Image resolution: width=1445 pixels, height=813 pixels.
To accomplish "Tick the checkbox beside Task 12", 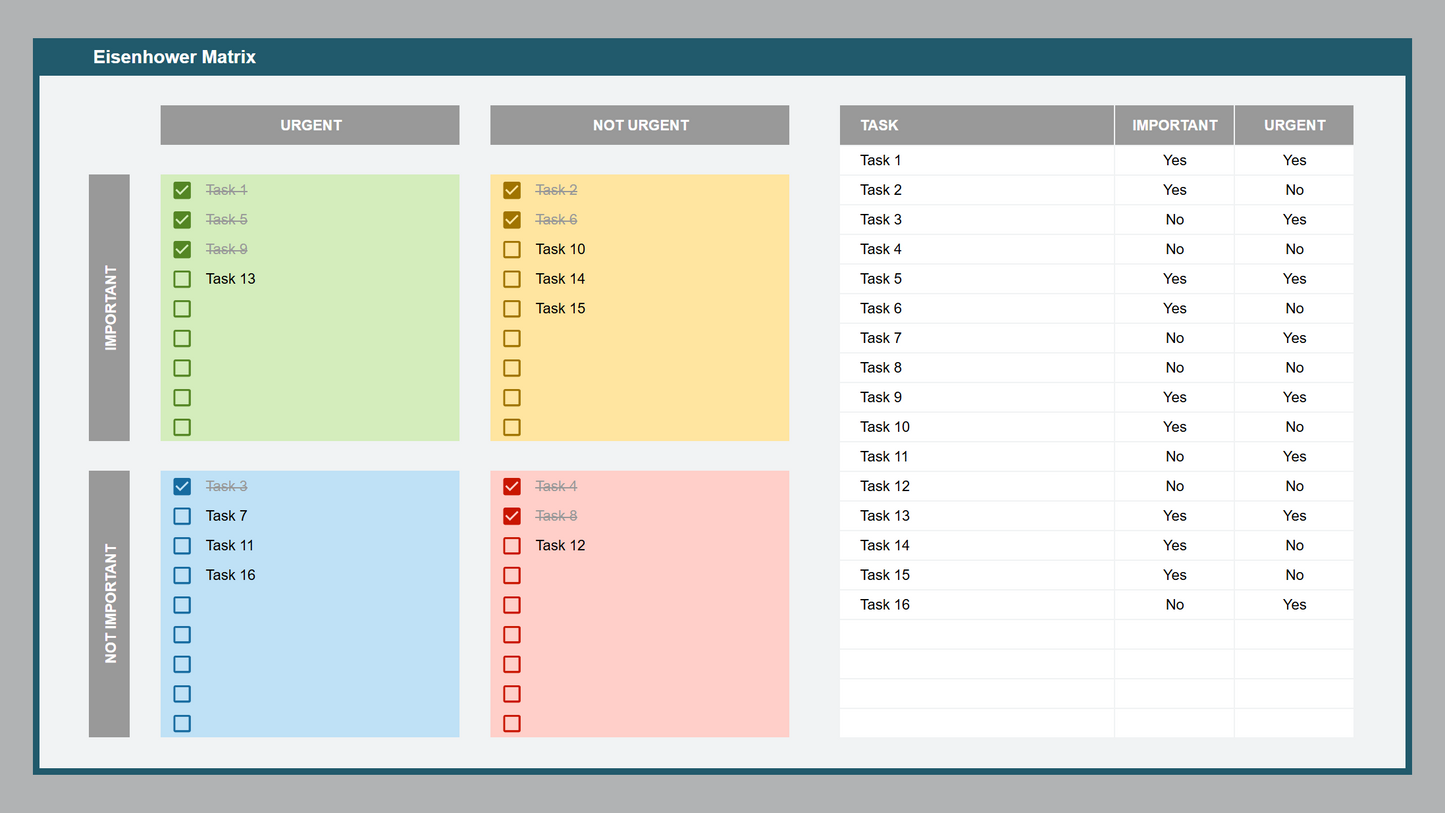I will pyautogui.click(x=512, y=545).
